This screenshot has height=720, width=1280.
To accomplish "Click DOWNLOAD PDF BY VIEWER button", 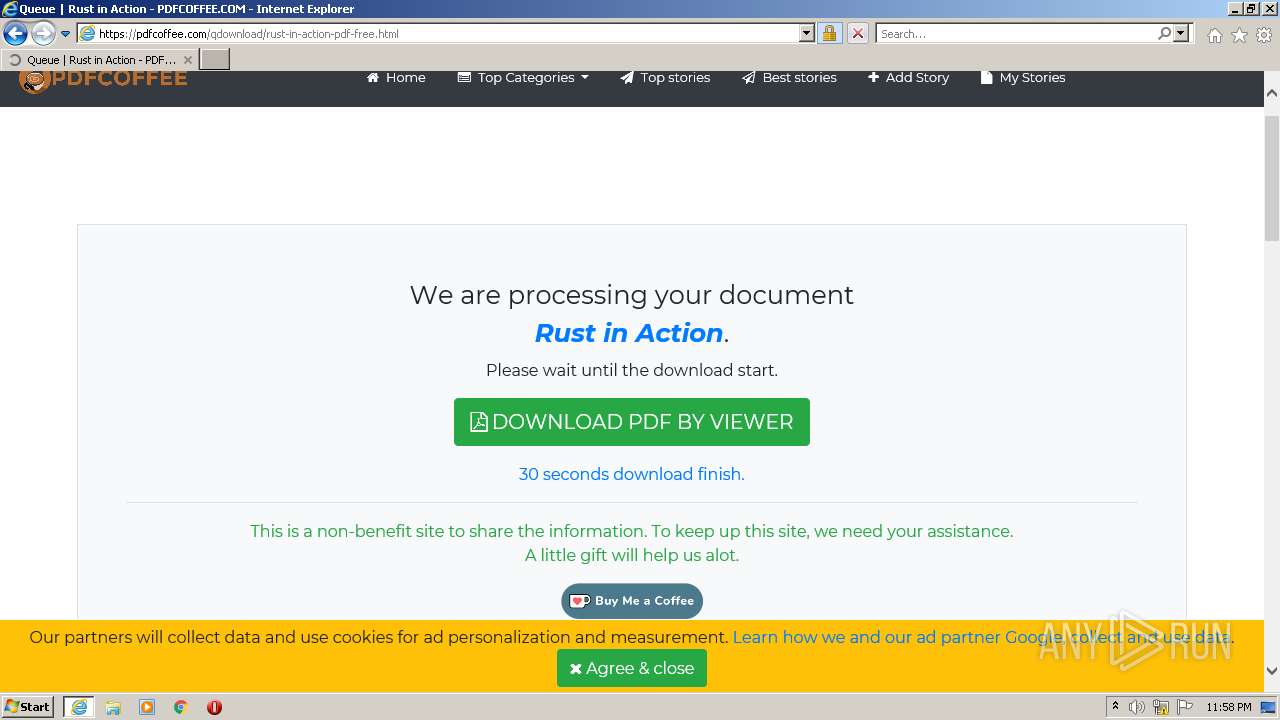I will [632, 422].
